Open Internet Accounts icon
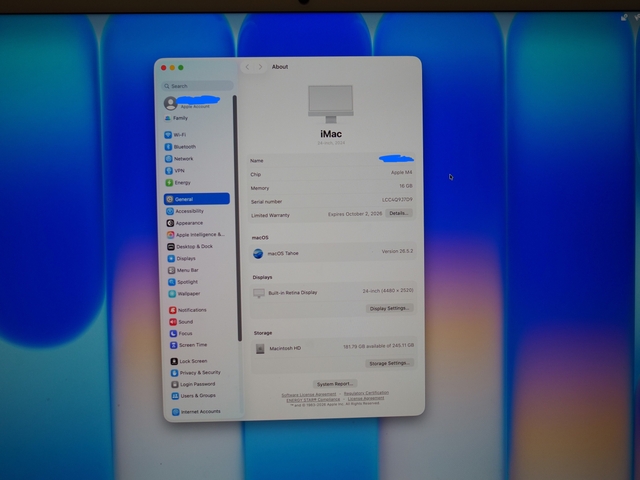The image size is (640, 480). pos(176,412)
